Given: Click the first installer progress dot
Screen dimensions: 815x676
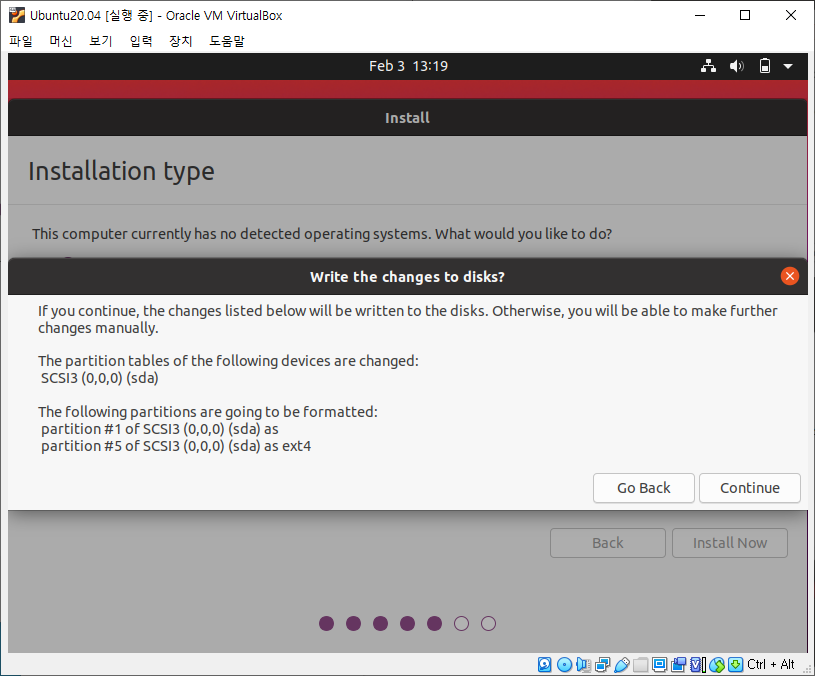Looking at the screenshot, I should [x=326, y=624].
